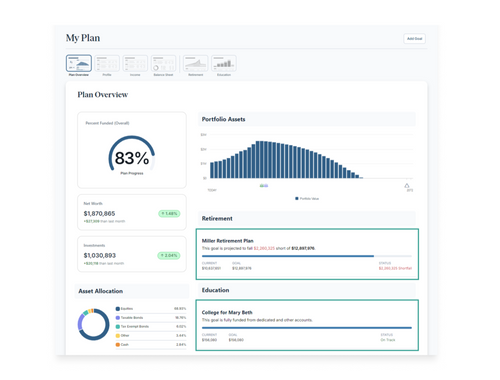
Task: Click the Taxable Bonds color swatch
Action: [118, 318]
